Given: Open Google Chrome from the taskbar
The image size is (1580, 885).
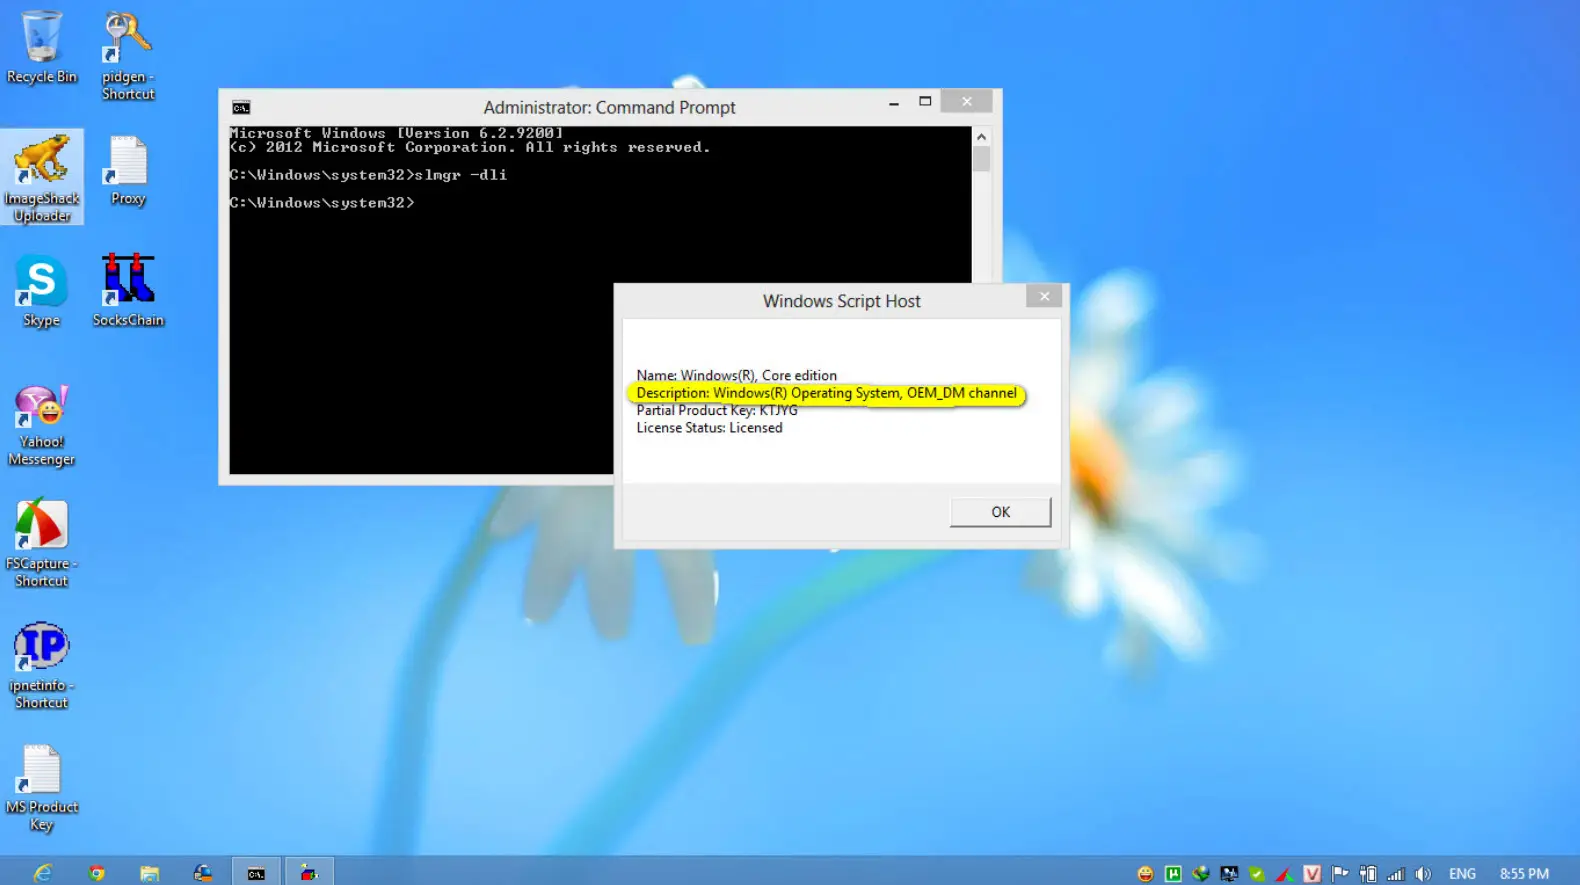Looking at the screenshot, I should [x=96, y=873].
